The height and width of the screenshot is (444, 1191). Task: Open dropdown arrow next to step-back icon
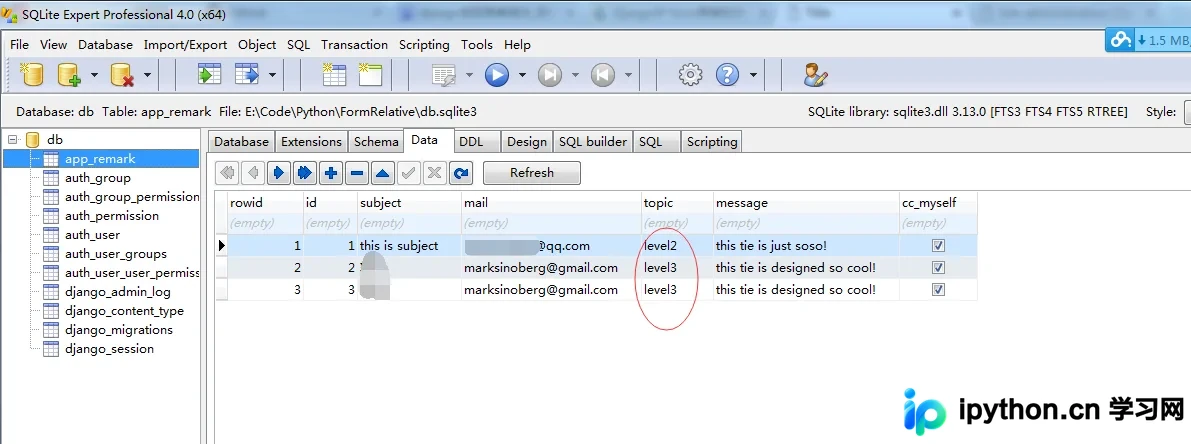click(x=628, y=74)
